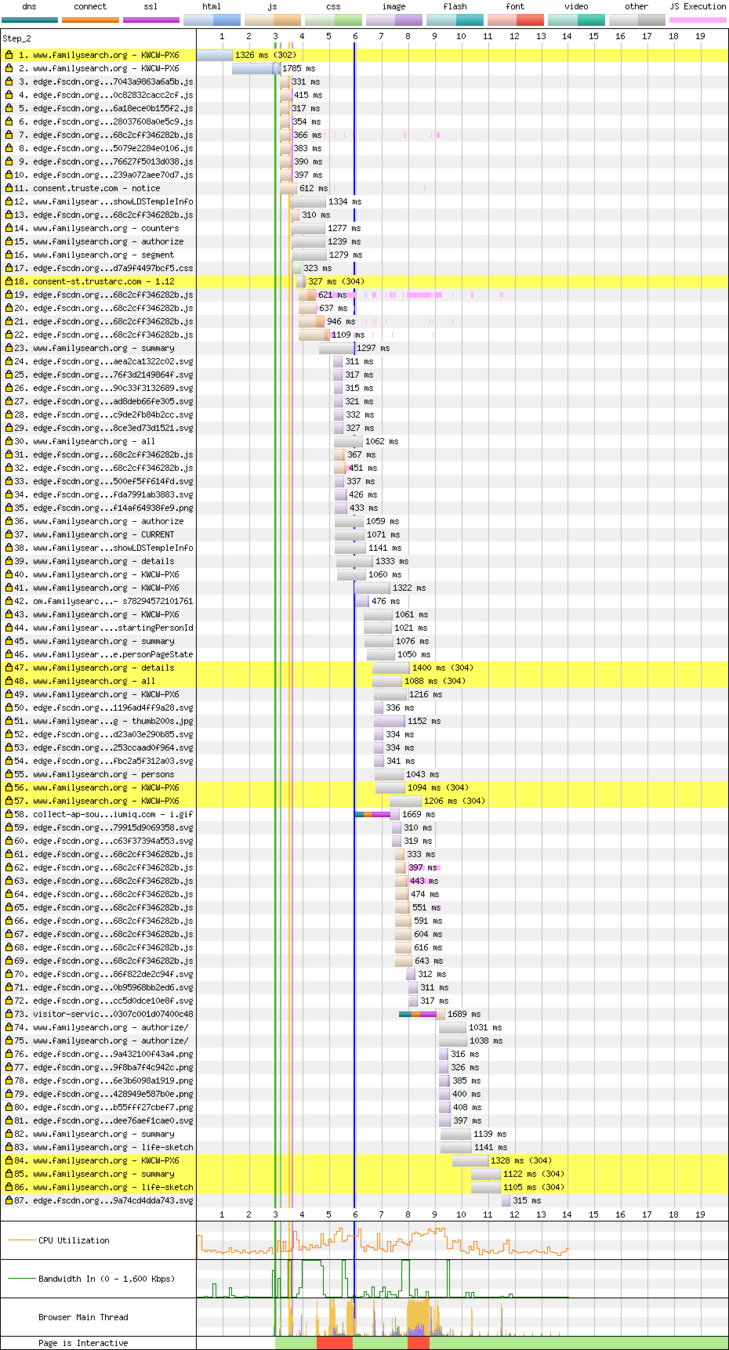Image resolution: width=729 pixels, height=1350 pixels.
Task: Click the html legend color bar
Action: click(x=212, y=20)
